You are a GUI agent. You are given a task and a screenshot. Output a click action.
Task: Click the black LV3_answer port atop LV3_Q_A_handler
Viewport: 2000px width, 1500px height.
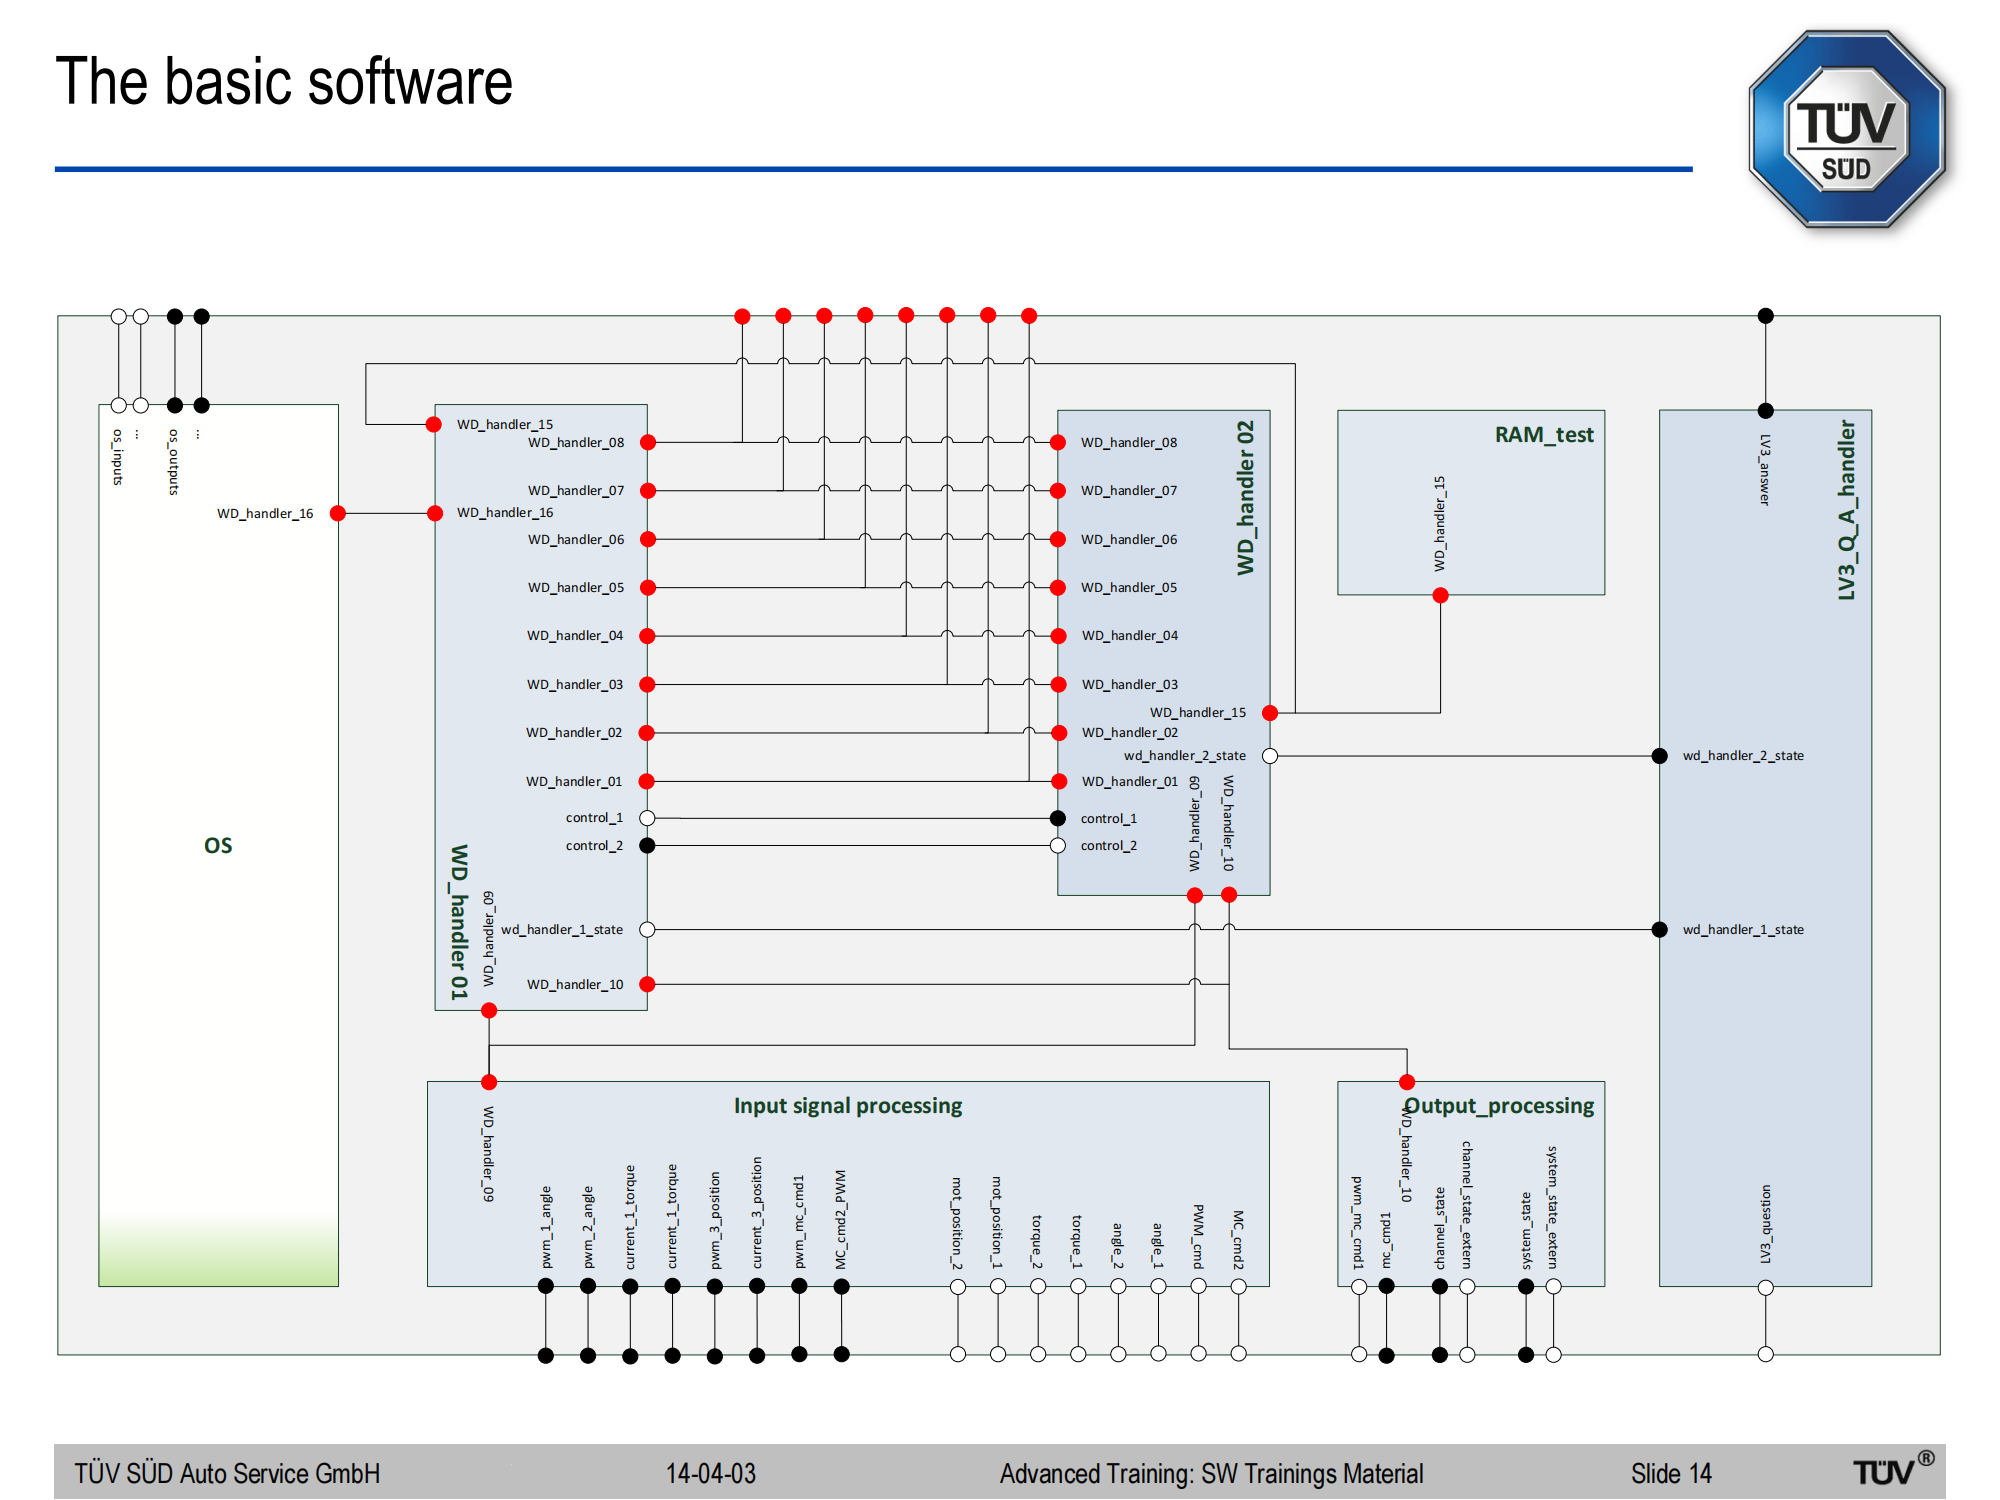pyautogui.click(x=1765, y=410)
